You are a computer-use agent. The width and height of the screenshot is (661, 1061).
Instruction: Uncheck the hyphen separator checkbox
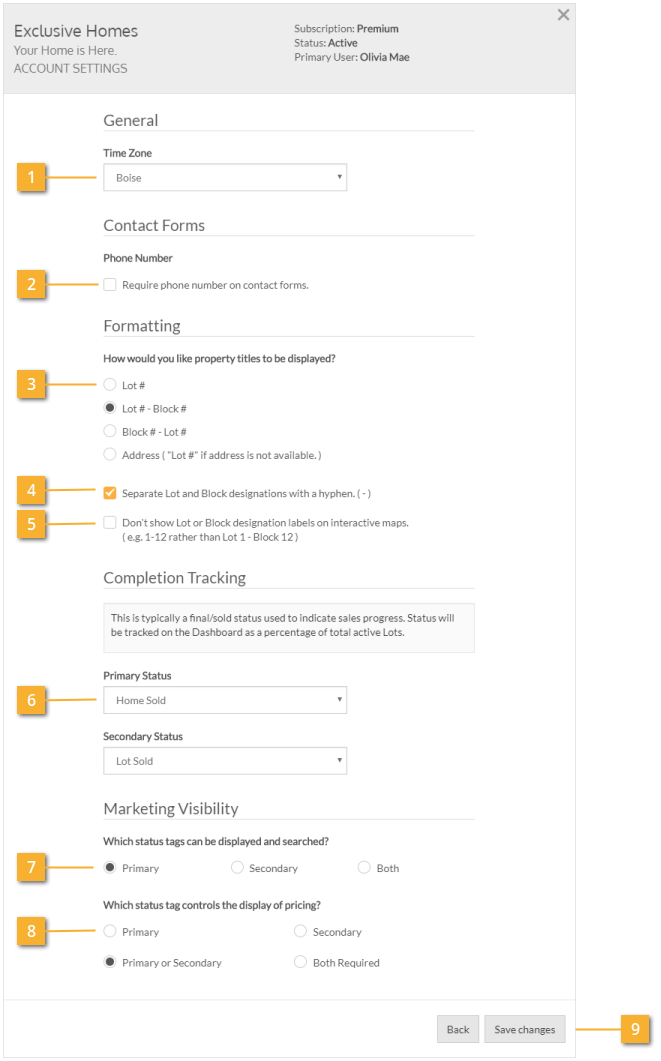[109, 493]
